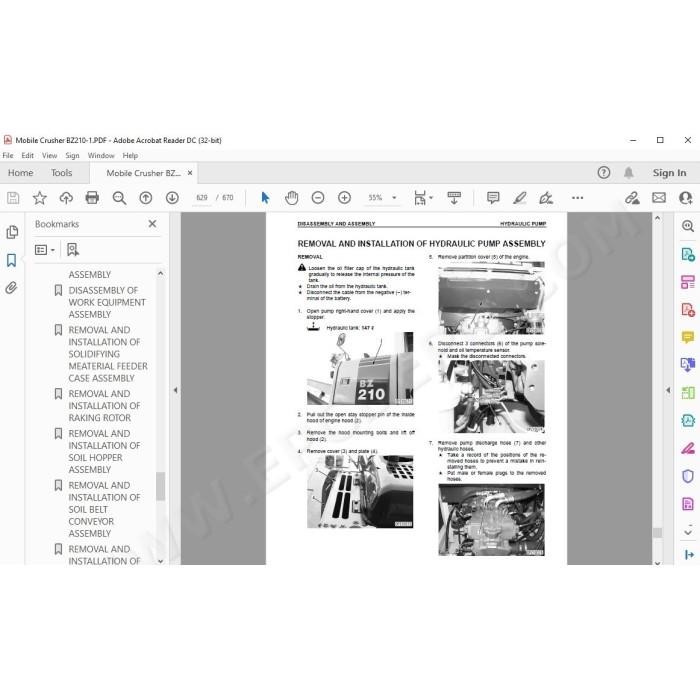The width and height of the screenshot is (700, 700).
Task: Open Fill & Sign in right pane
Action: pos(688,448)
